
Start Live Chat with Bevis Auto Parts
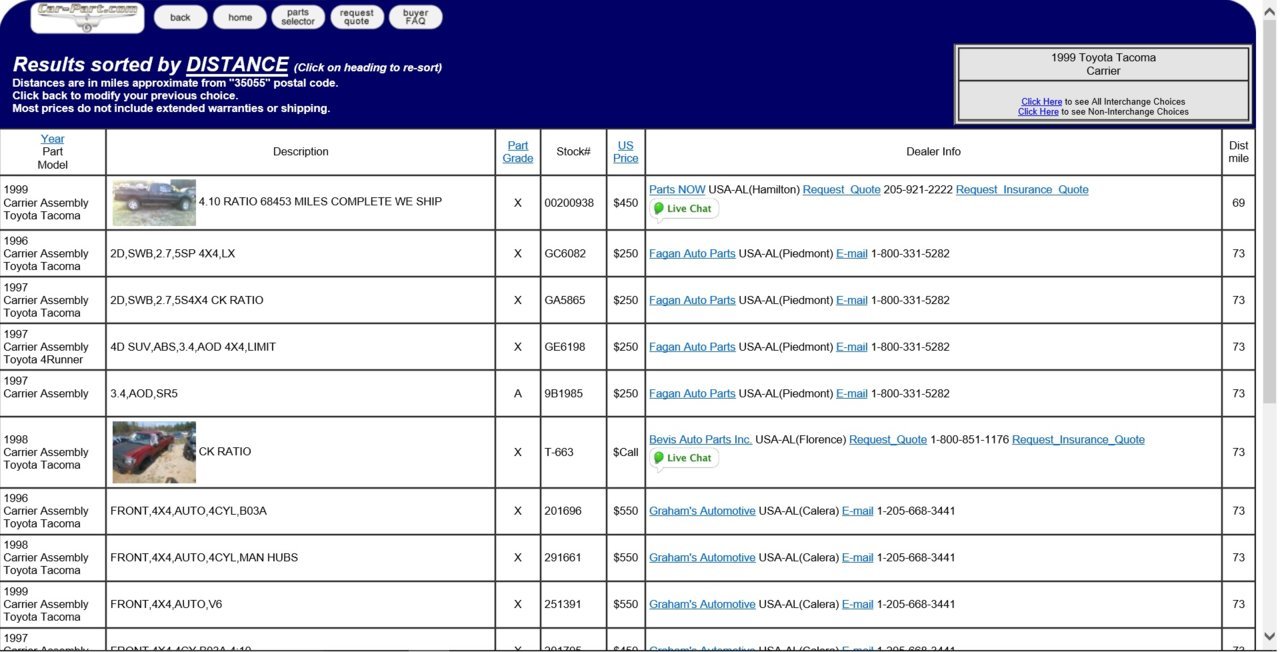point(684,458)
